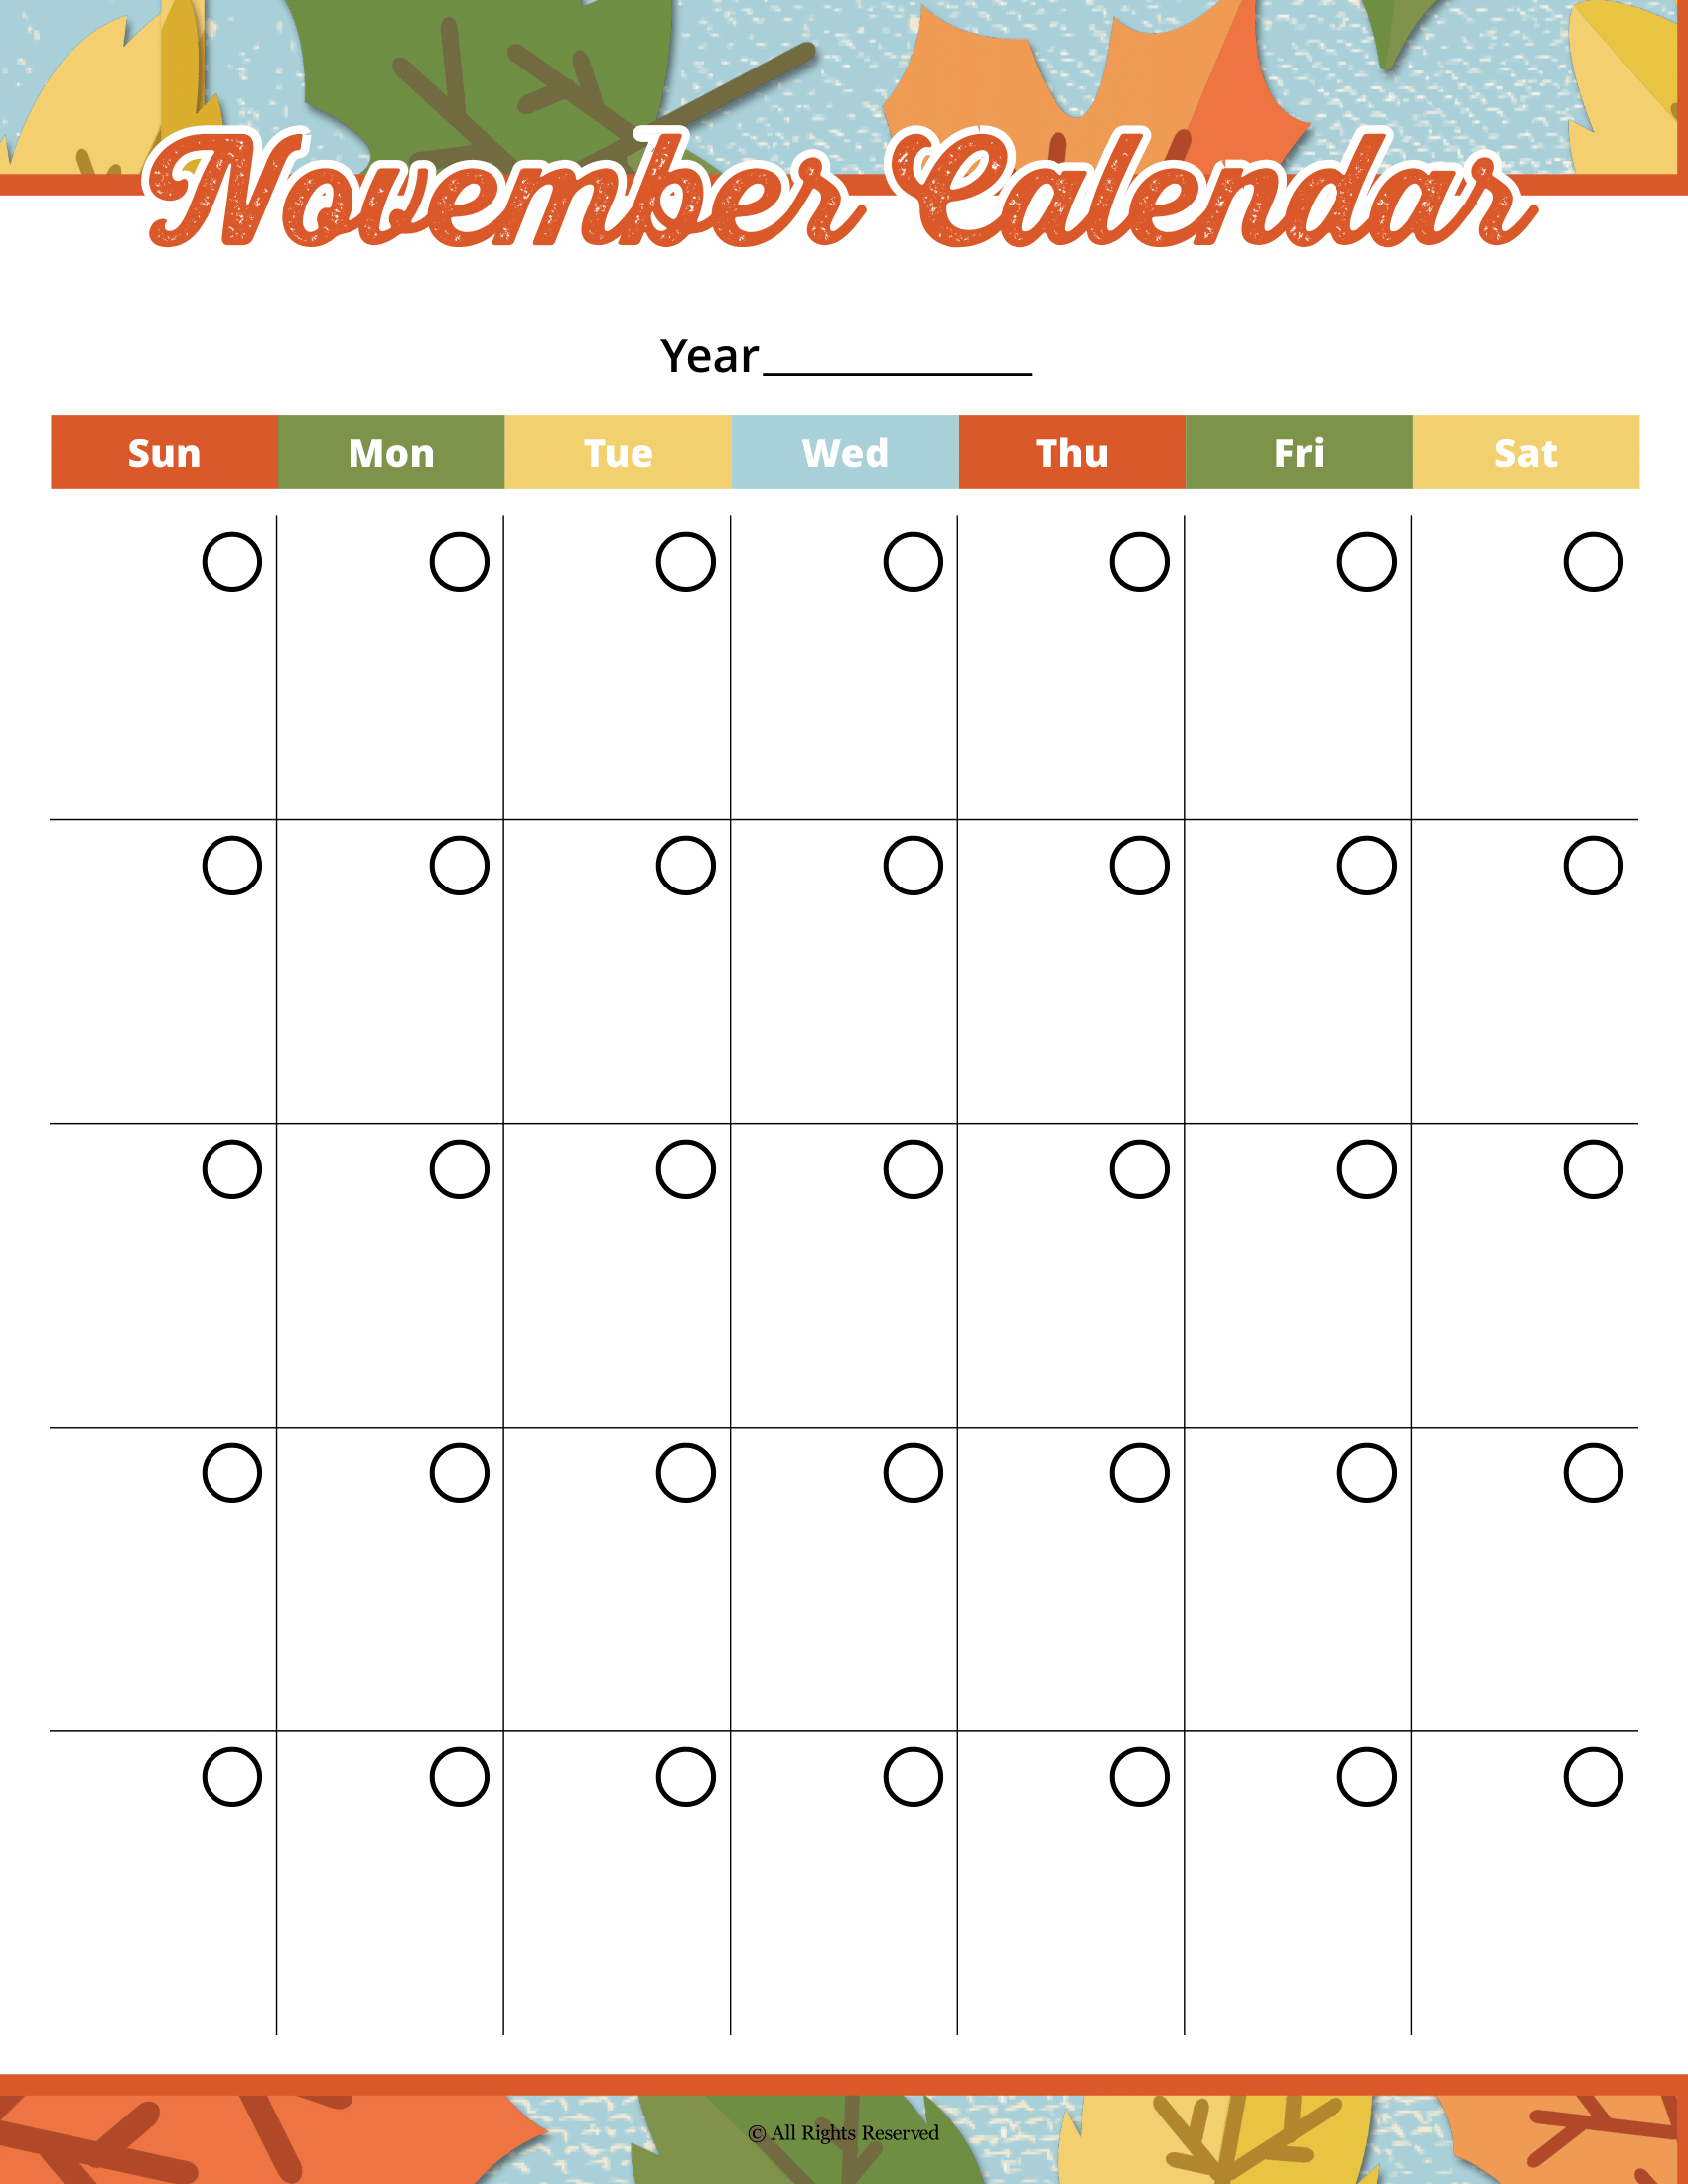
Task: Click the November Calendar title
Action: [840, 190]
